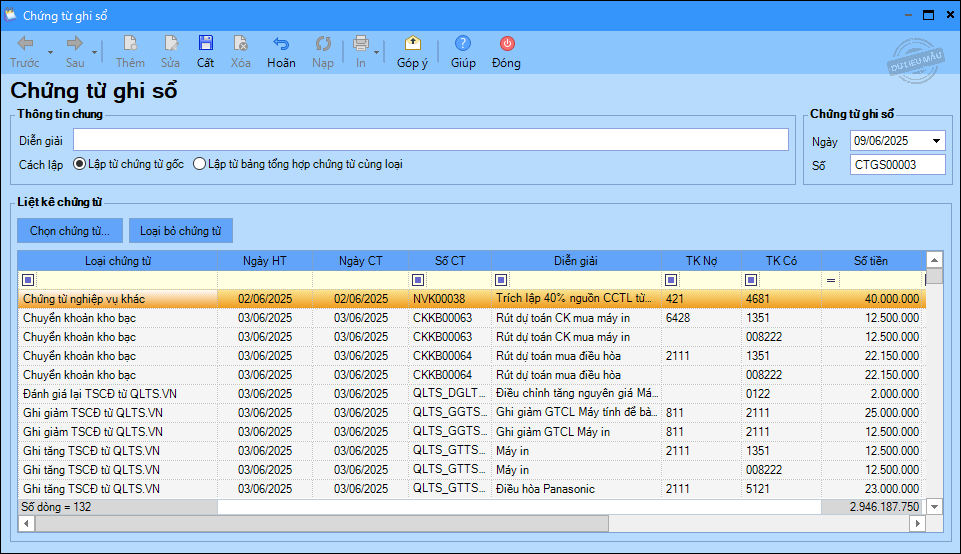
Task: Open filter operator for Số CT column
Action: pos(418,280)
